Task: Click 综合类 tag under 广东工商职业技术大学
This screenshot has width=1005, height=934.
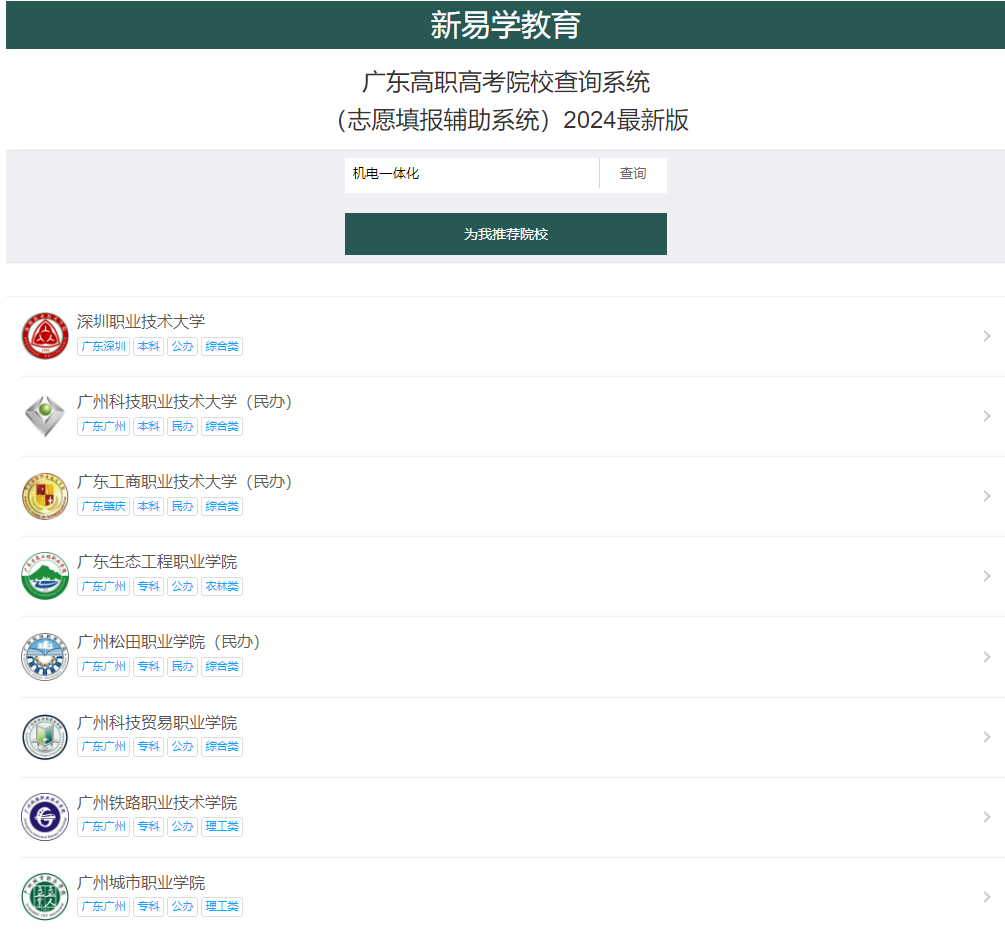Action: [222, 506]
